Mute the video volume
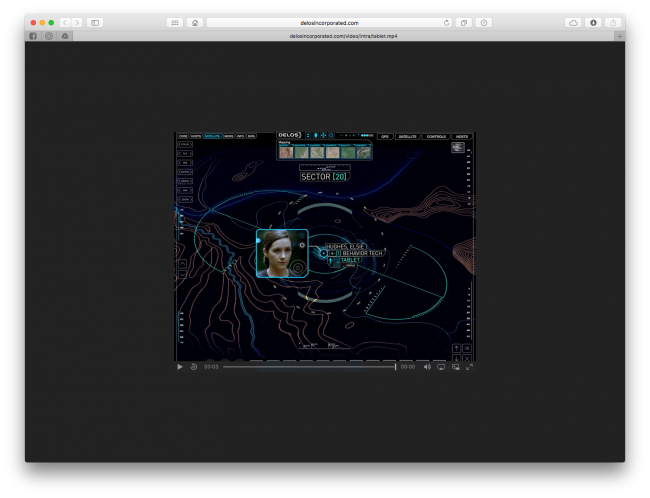650x498 pixels. 427,367
